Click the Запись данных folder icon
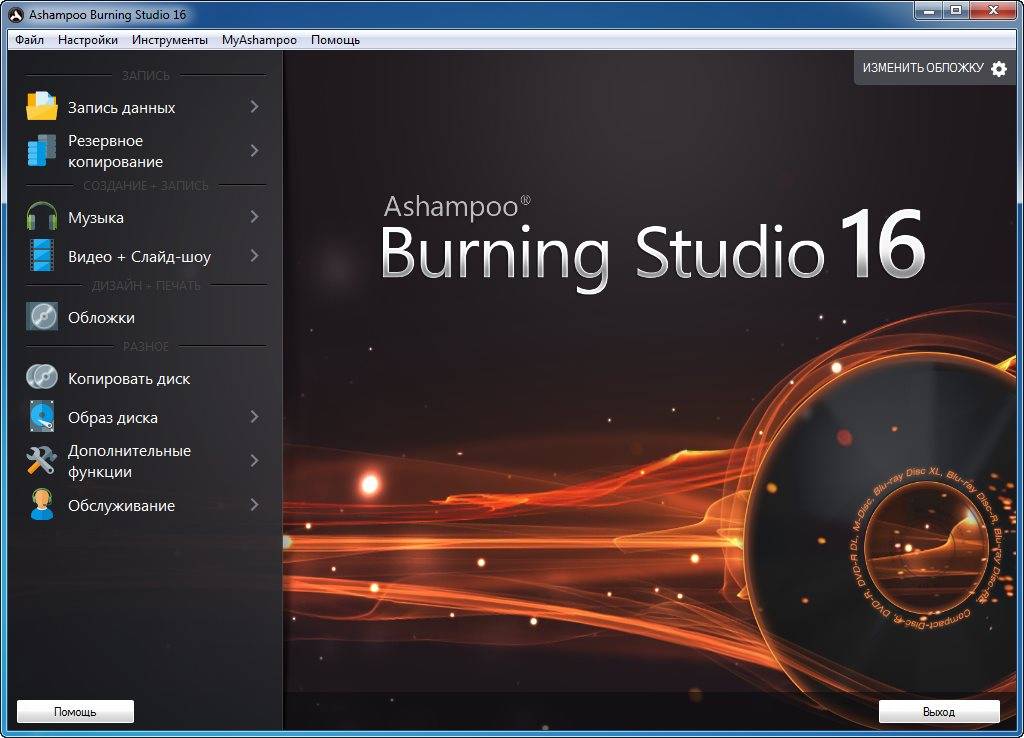This screenshot has height=738, width=1024. click(42, 106)
